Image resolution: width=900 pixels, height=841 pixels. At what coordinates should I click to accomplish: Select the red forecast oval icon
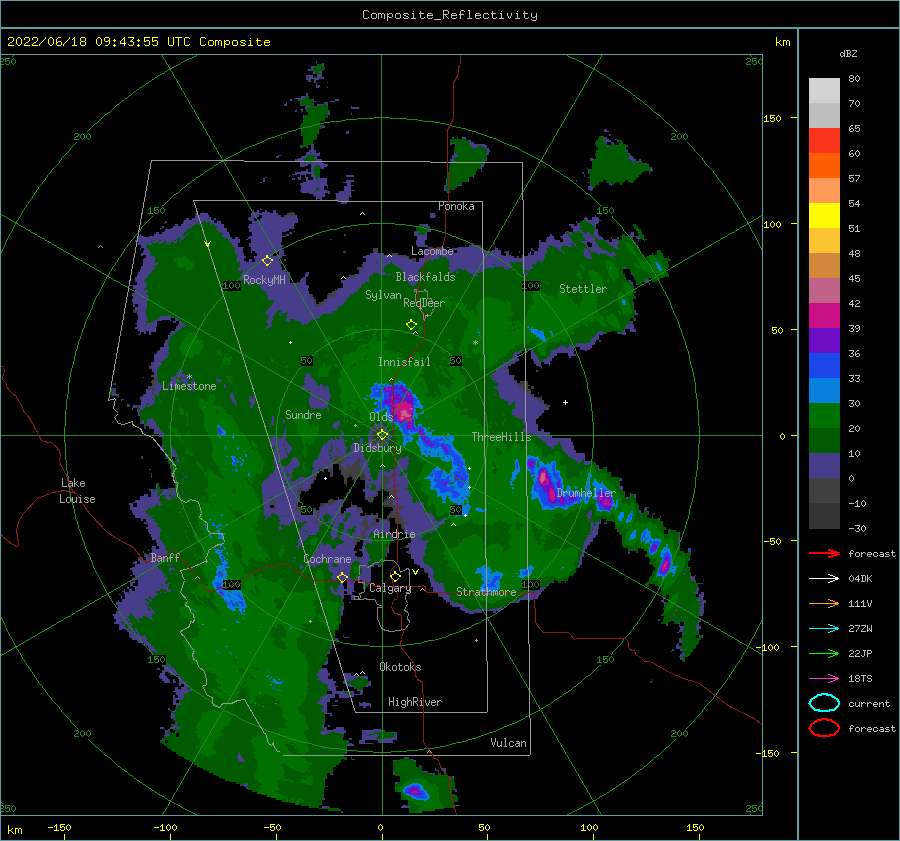824,728
